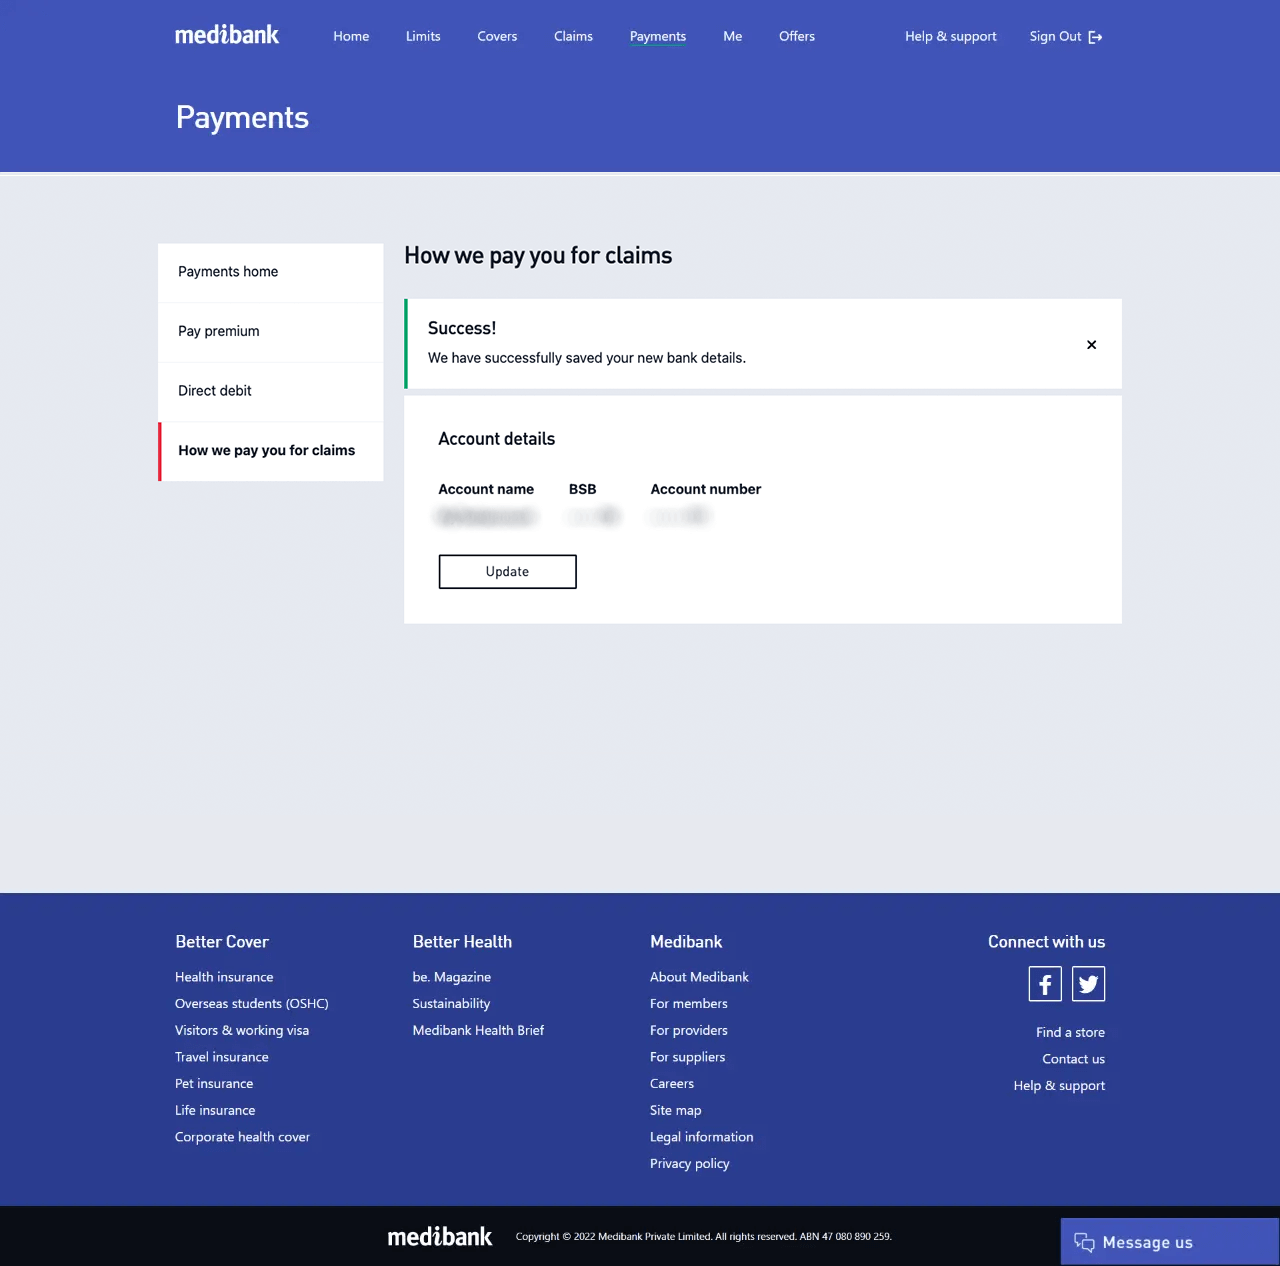
Task: Open the Offers menu item
Action: (x=797, y=36)
